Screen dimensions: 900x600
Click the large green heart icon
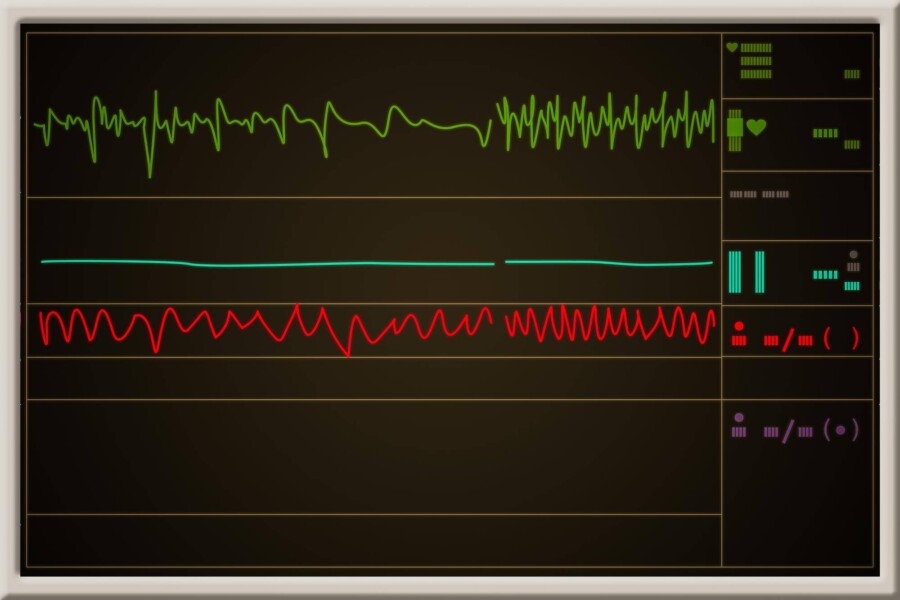click(x=756, y=127)
